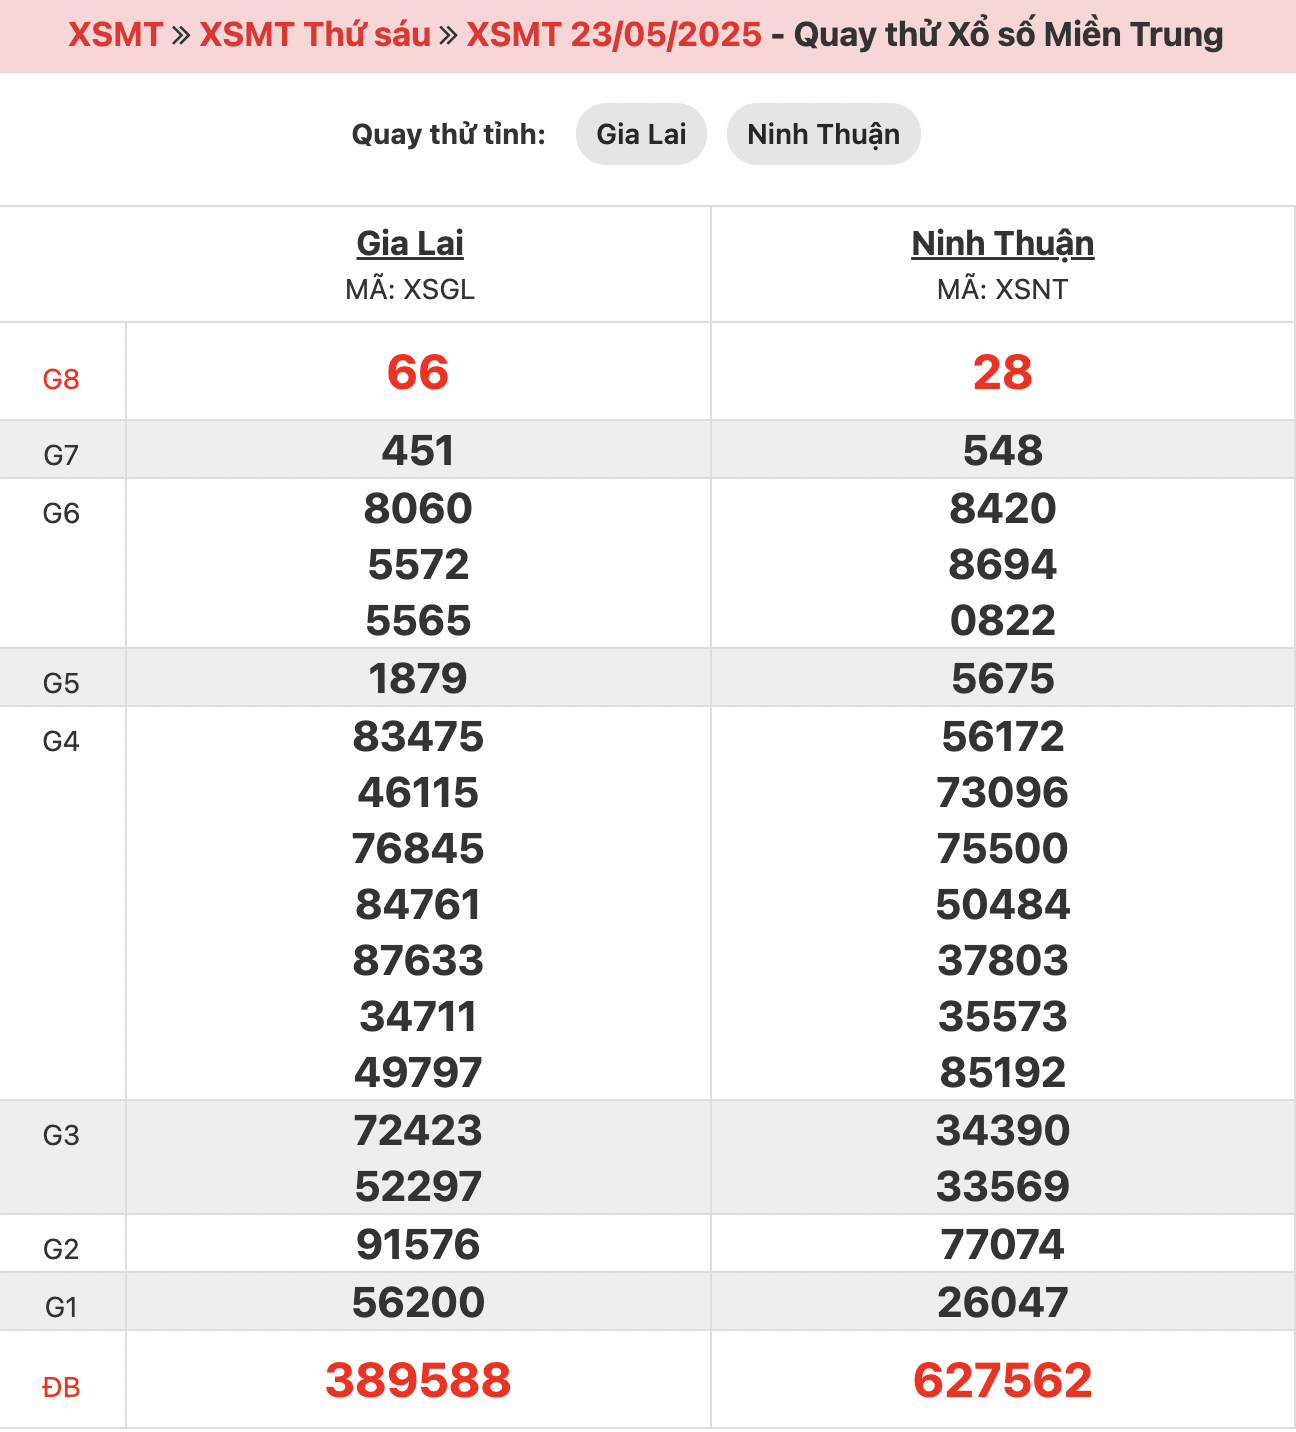The width and height of the screenshot is (1296, 1432).
Task: Open the XSMT breadcrumb link
Action: pos(115,35)
